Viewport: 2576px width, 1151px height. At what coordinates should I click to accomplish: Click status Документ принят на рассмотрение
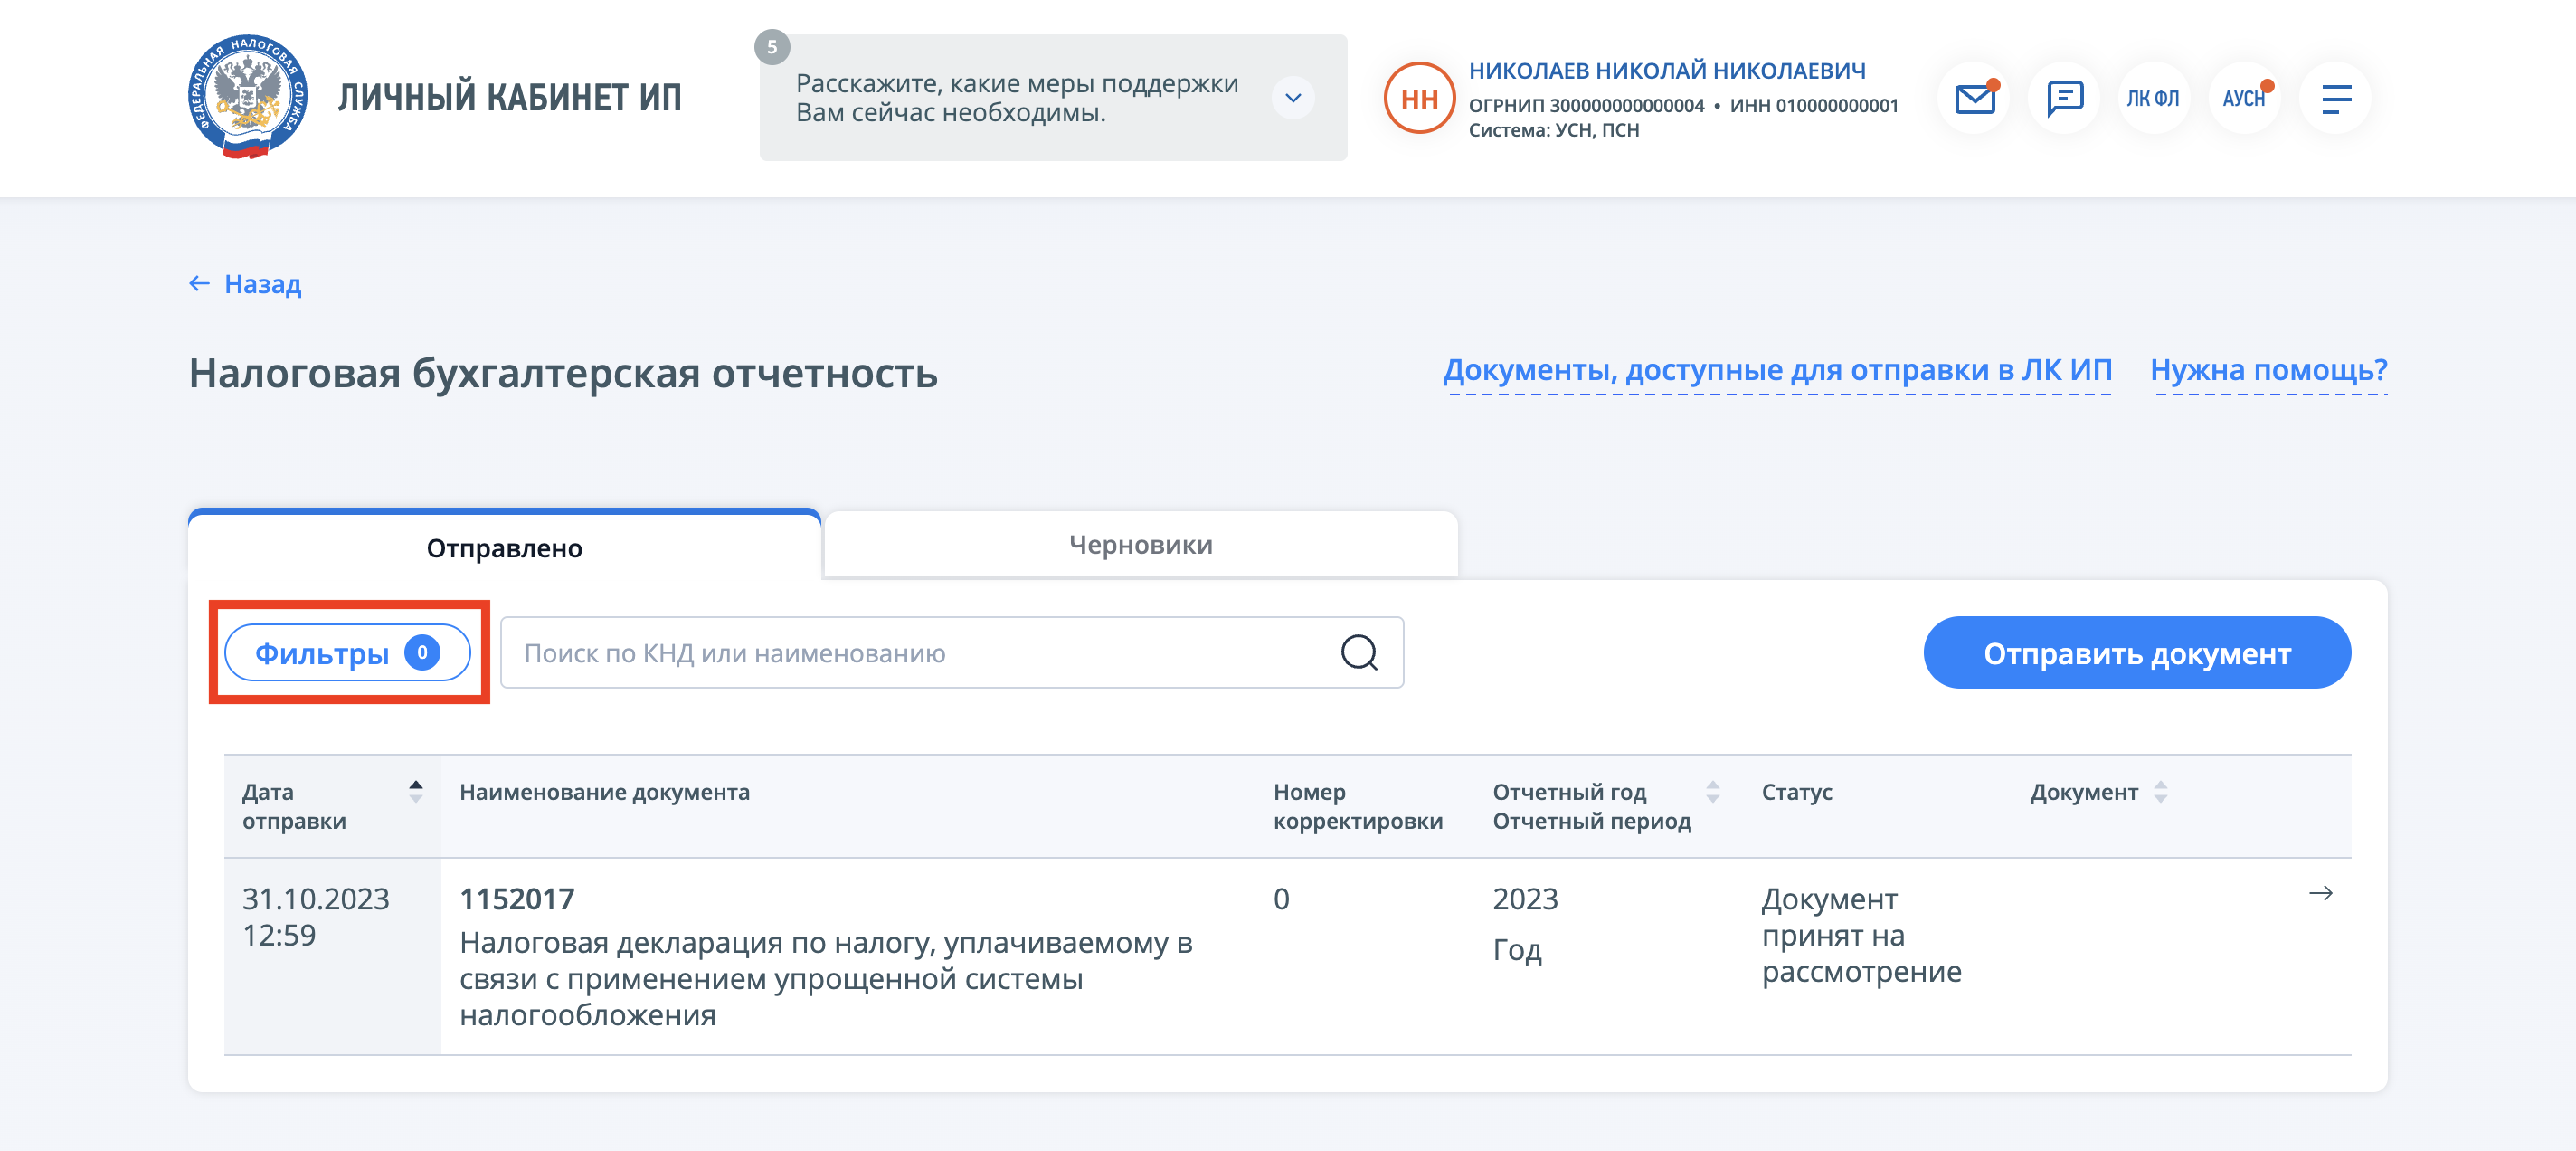pos(1861,934)
